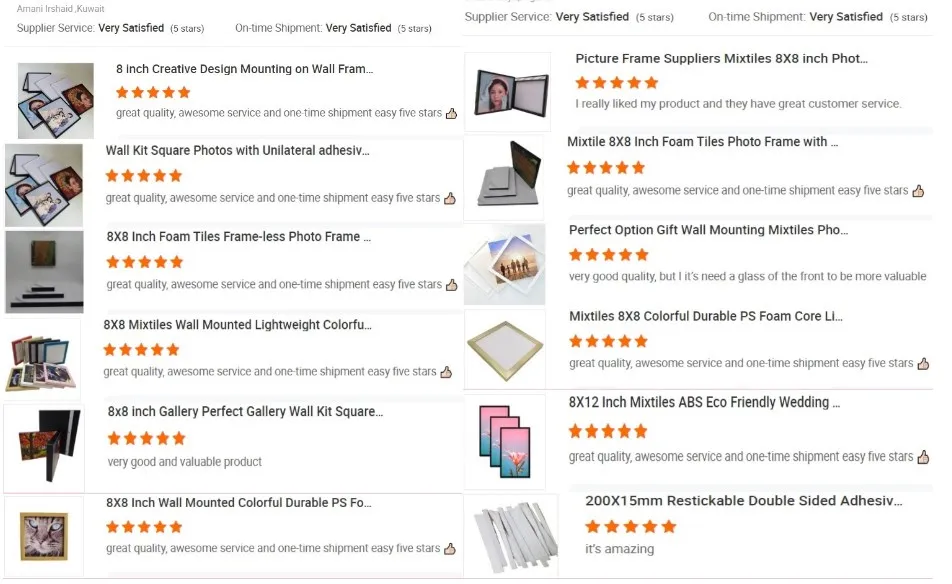Viewport: 952px width, 584px height.
Task: Like the 8X8 Mixtiles Wall Mounted Lightweight review
Action: 446,372
